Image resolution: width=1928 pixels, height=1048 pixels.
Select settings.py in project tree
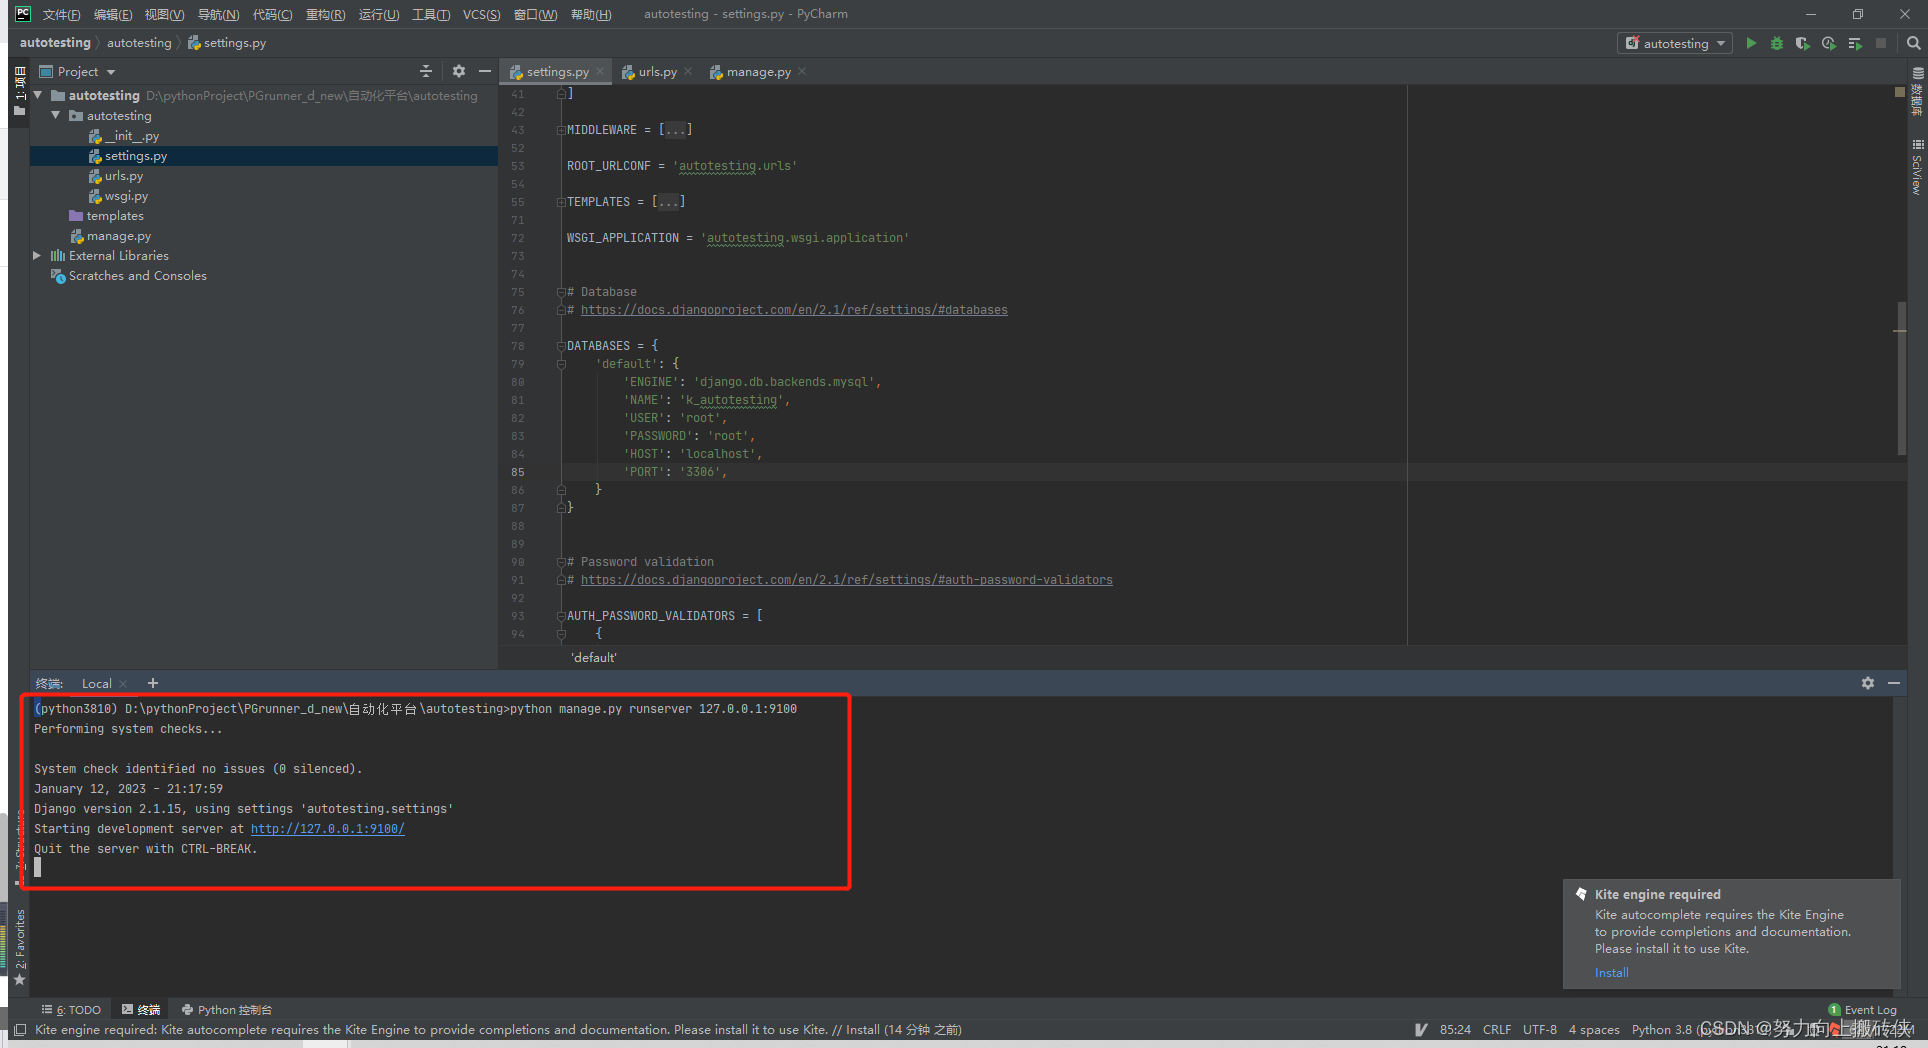click(x=136, y=156)
